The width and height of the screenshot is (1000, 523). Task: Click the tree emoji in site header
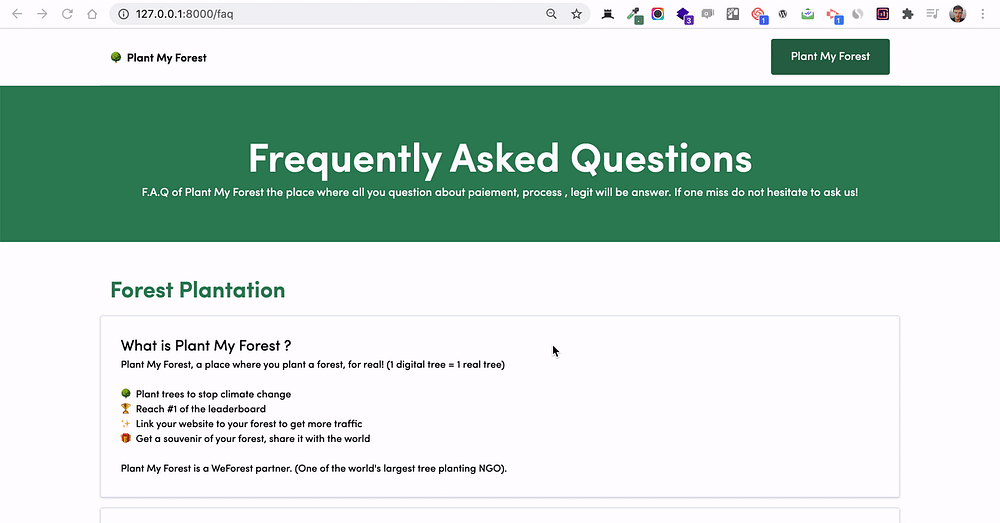[115, 57]
